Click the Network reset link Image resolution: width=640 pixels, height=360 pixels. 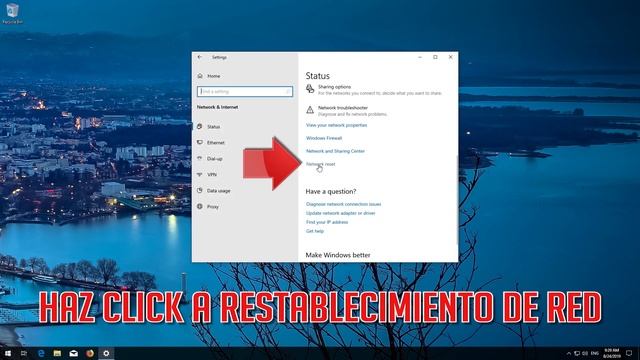coord(321,164)
